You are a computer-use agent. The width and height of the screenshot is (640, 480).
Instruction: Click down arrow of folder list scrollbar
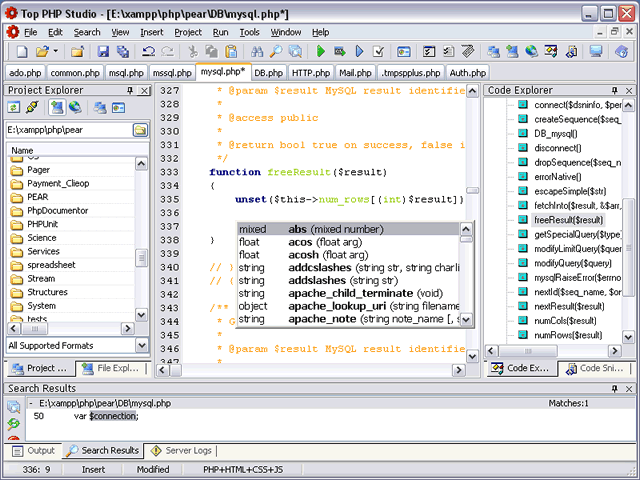(x=141, y=315)
